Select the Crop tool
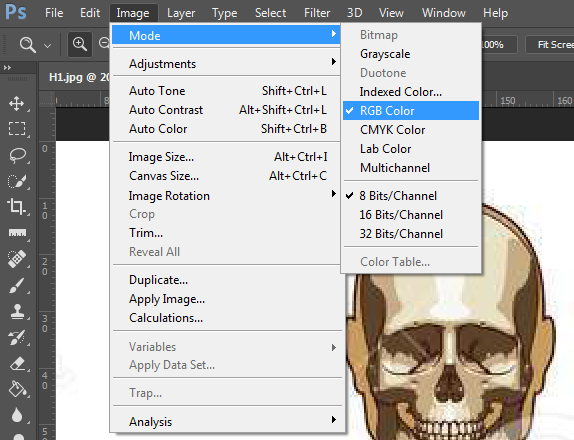This screenshot has width=574, height=440. (x=17, y=206)
